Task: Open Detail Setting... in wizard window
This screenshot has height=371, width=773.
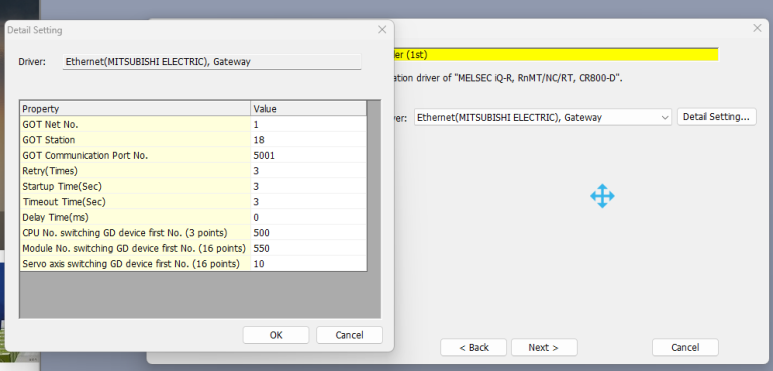Action: coord(716,117)
